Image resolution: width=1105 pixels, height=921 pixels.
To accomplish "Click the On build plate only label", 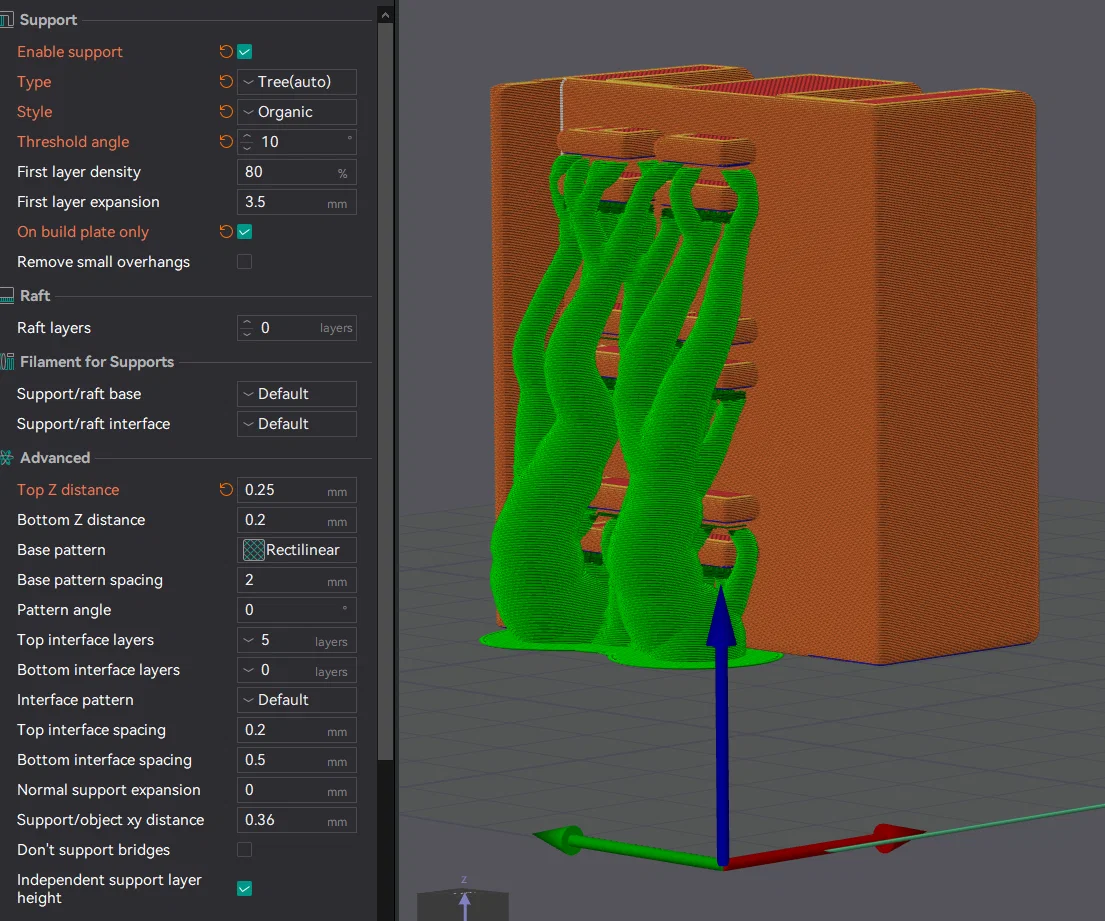I will point(83,232).
